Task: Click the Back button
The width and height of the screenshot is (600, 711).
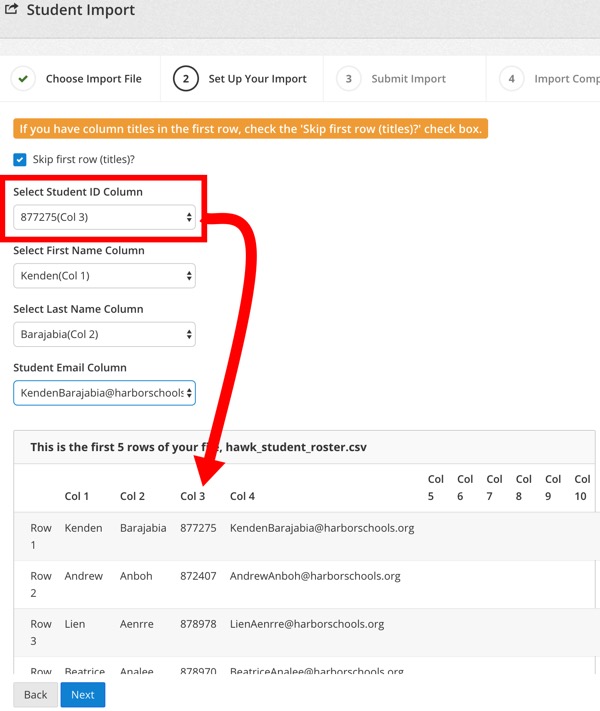Action: coord(35,695)
